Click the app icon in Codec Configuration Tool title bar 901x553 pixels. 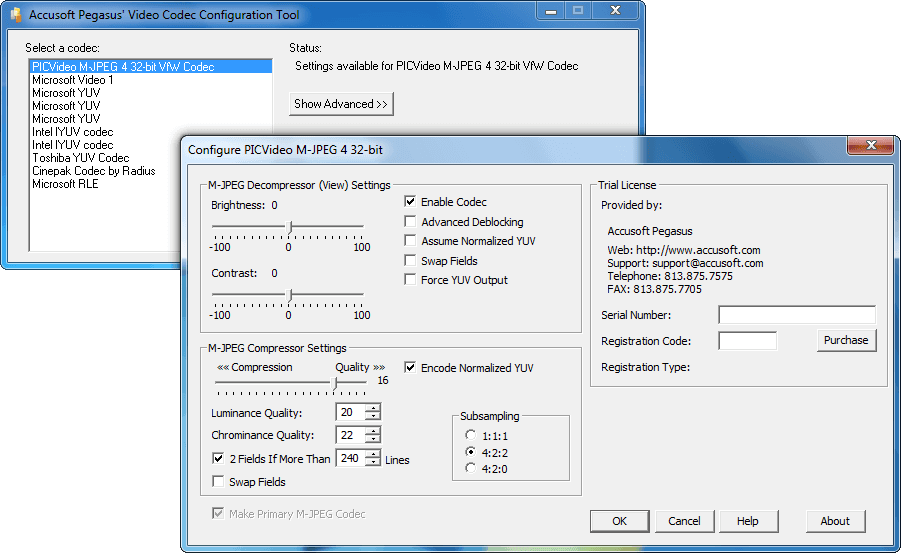(16, 15)
